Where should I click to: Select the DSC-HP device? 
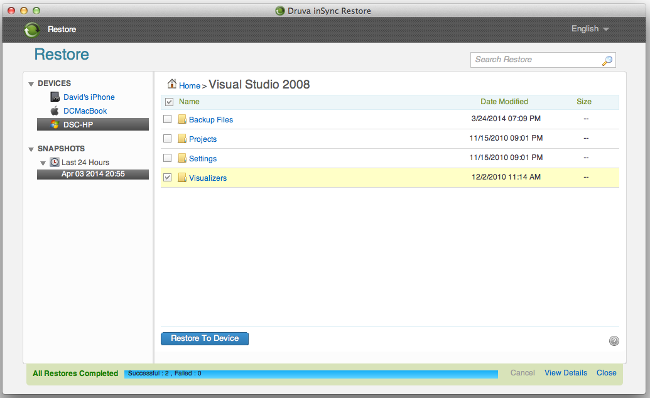point(93,124)
